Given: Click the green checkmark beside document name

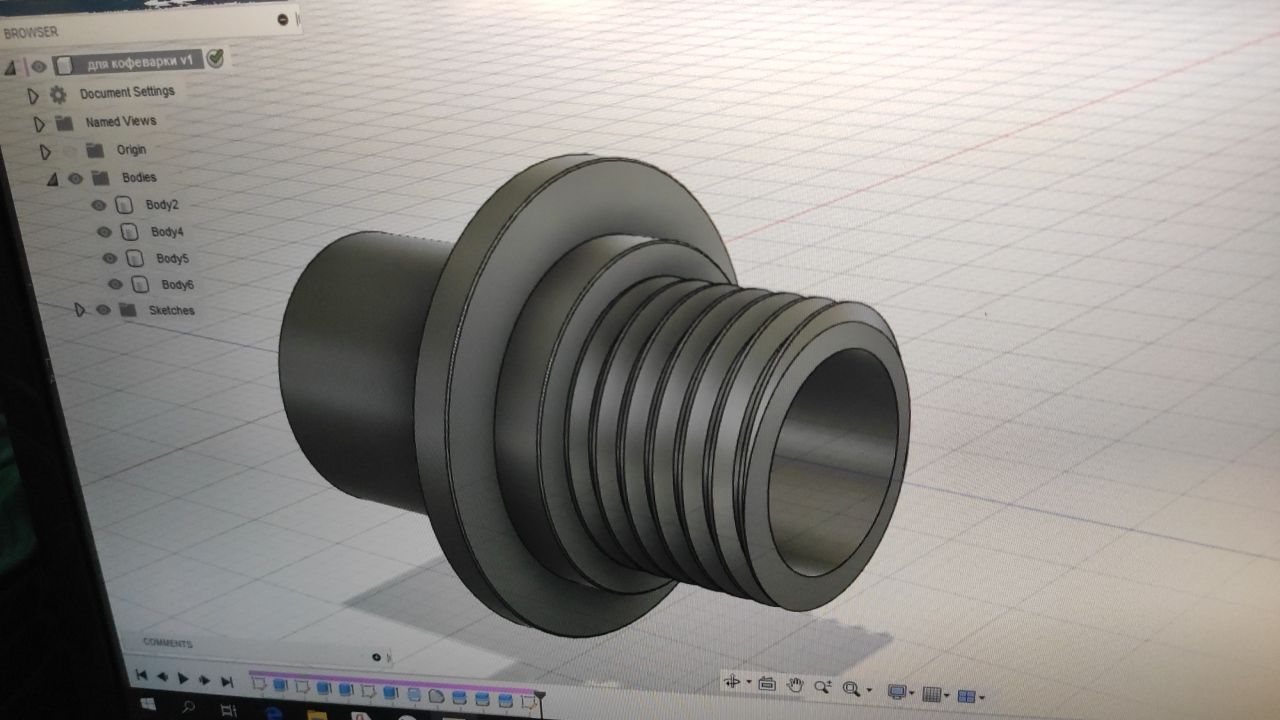Looking at the screenshot, I should [x=215, y=58].
